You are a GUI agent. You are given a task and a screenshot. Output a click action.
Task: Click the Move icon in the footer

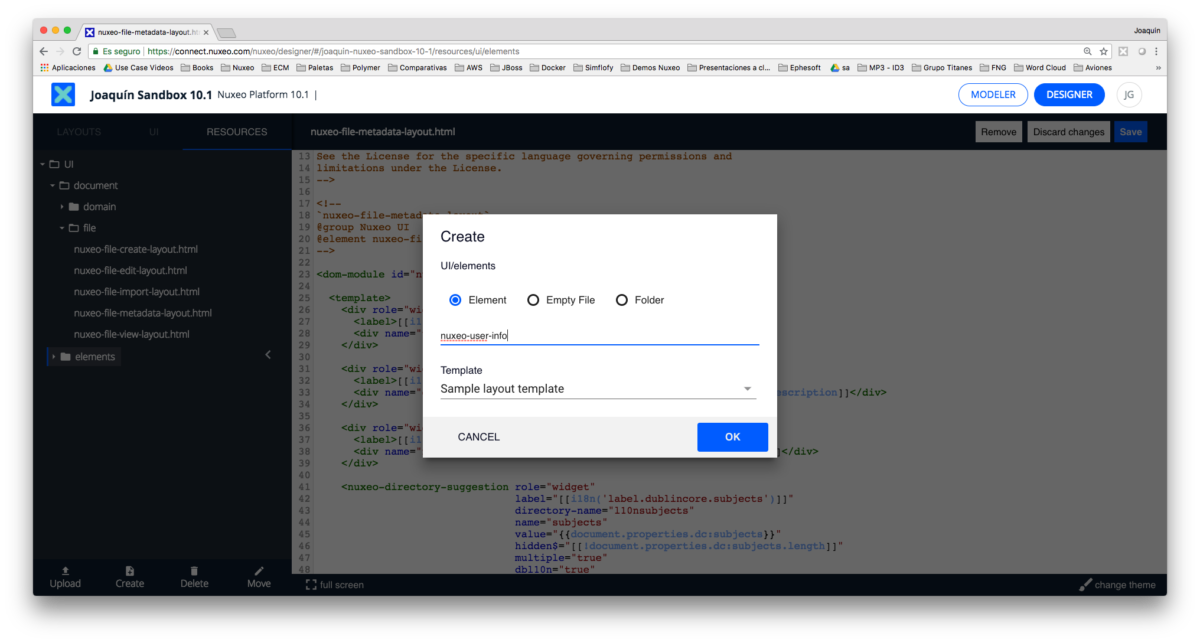pos(258,576)
